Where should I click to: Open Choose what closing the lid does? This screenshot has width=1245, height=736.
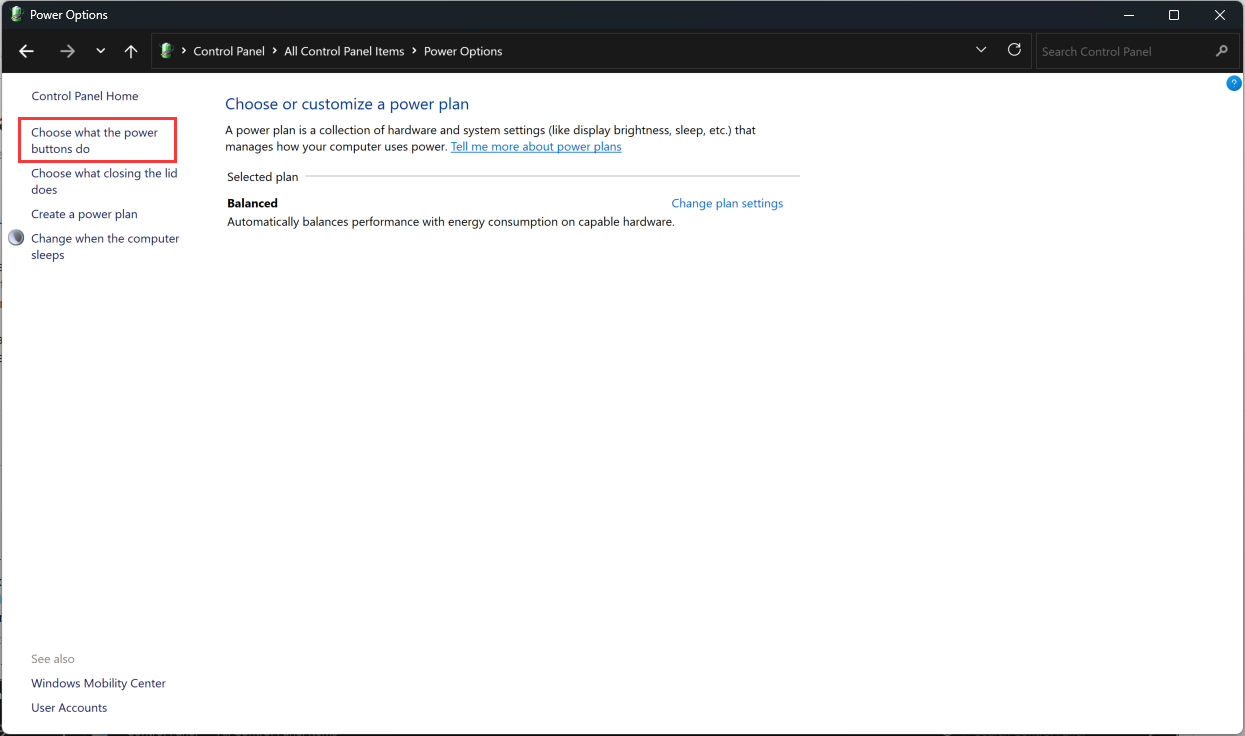pyautogui.click(x=104, y=181)
